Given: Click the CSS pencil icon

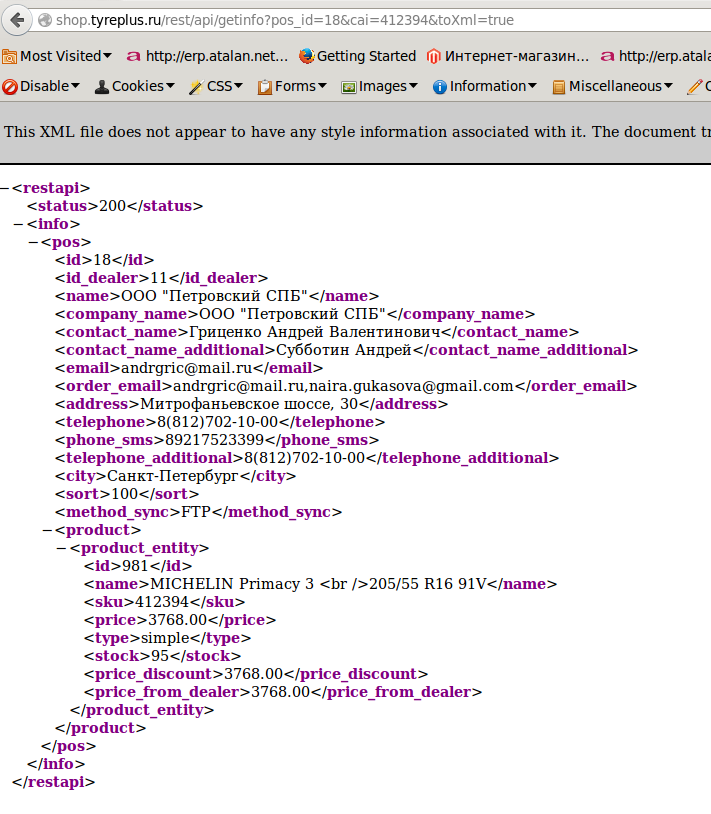Looking at the screenshot, I should coord(196,87).
